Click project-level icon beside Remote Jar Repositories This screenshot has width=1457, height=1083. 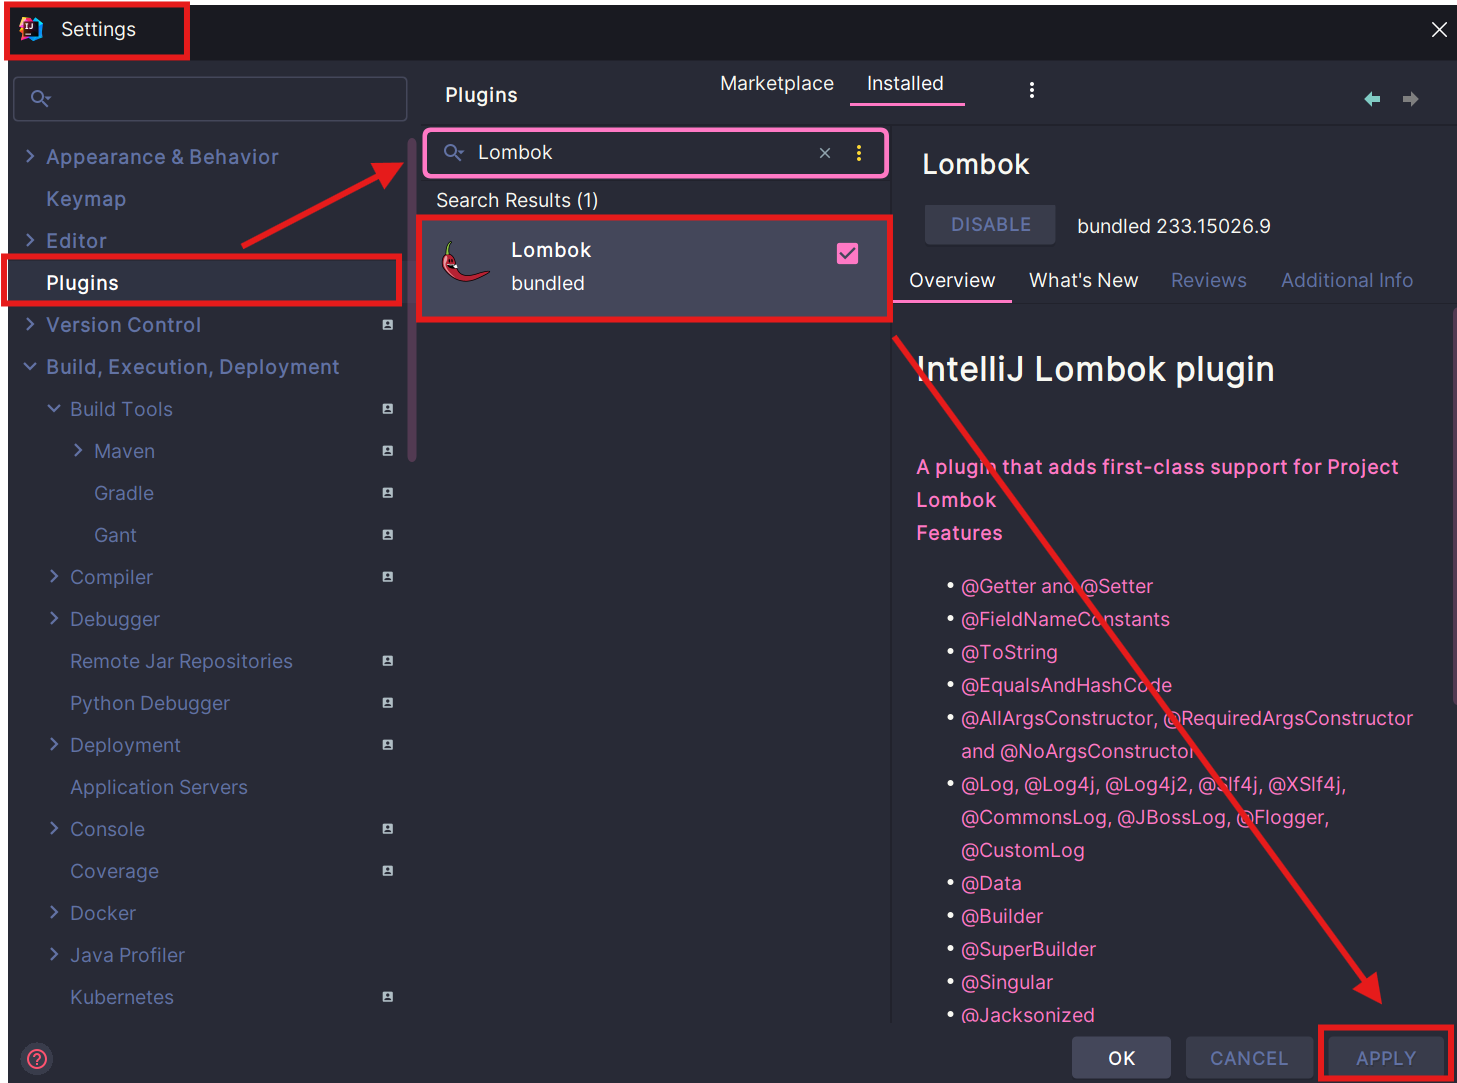click(387, 661)
